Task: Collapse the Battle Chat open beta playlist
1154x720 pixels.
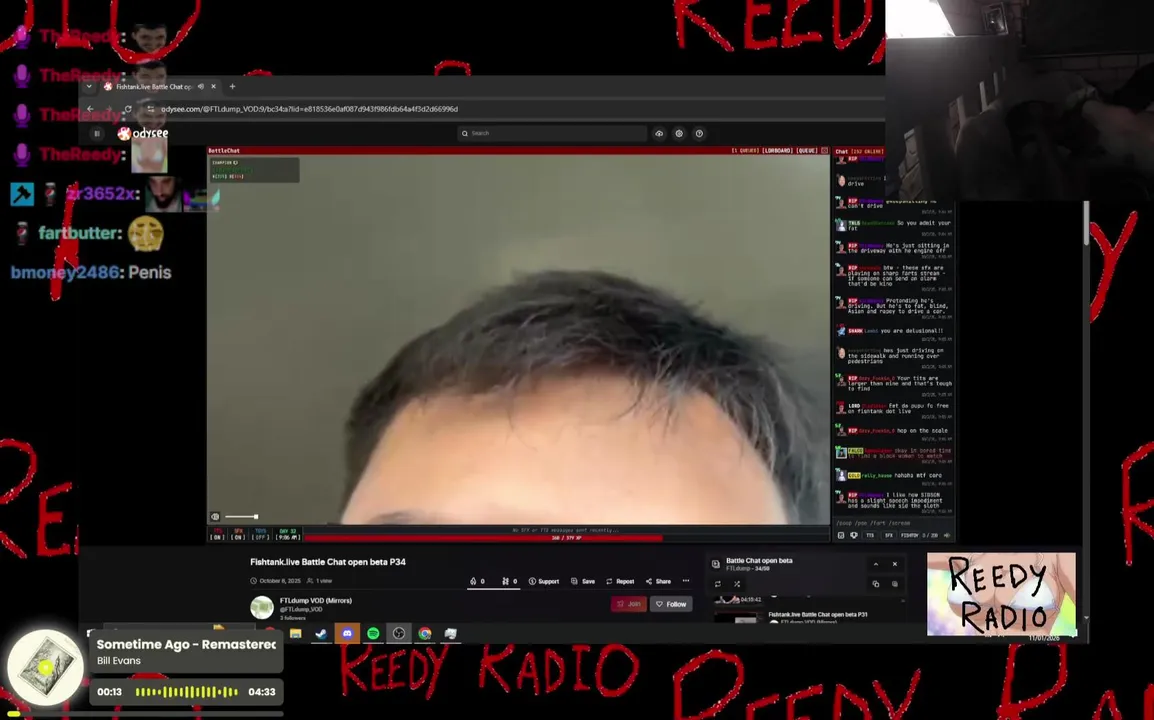Action: point(876,564)
